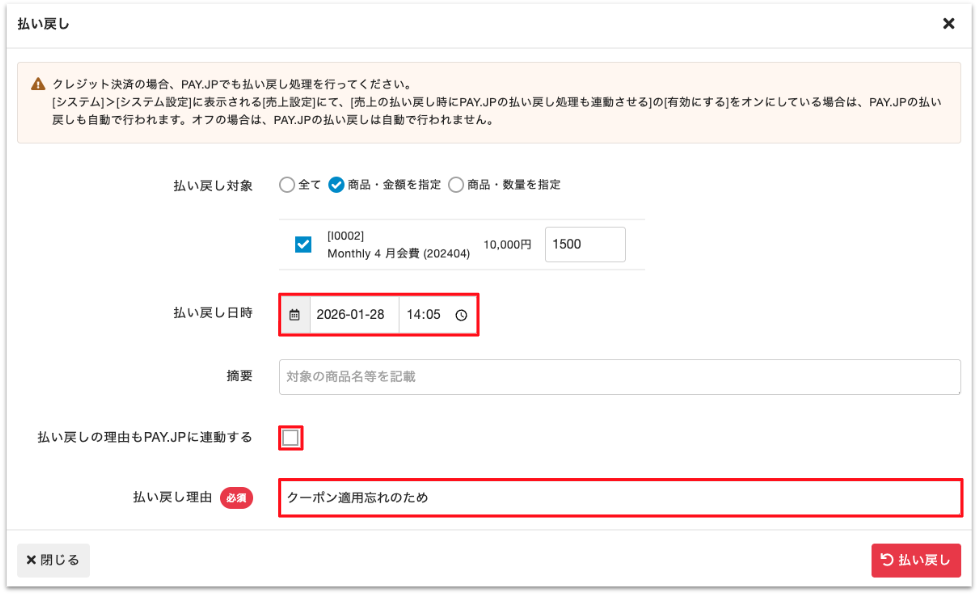Click the time field showing 14:05
The height and width of the screenshot is (594, 979).
[x=424, y=314]
